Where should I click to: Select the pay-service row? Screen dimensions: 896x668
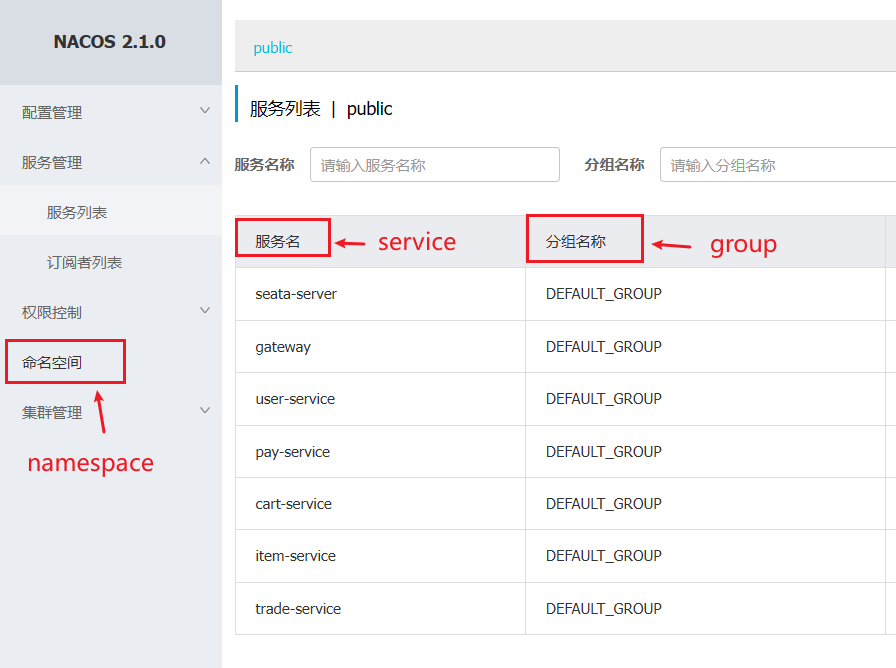tap(292, 452)
